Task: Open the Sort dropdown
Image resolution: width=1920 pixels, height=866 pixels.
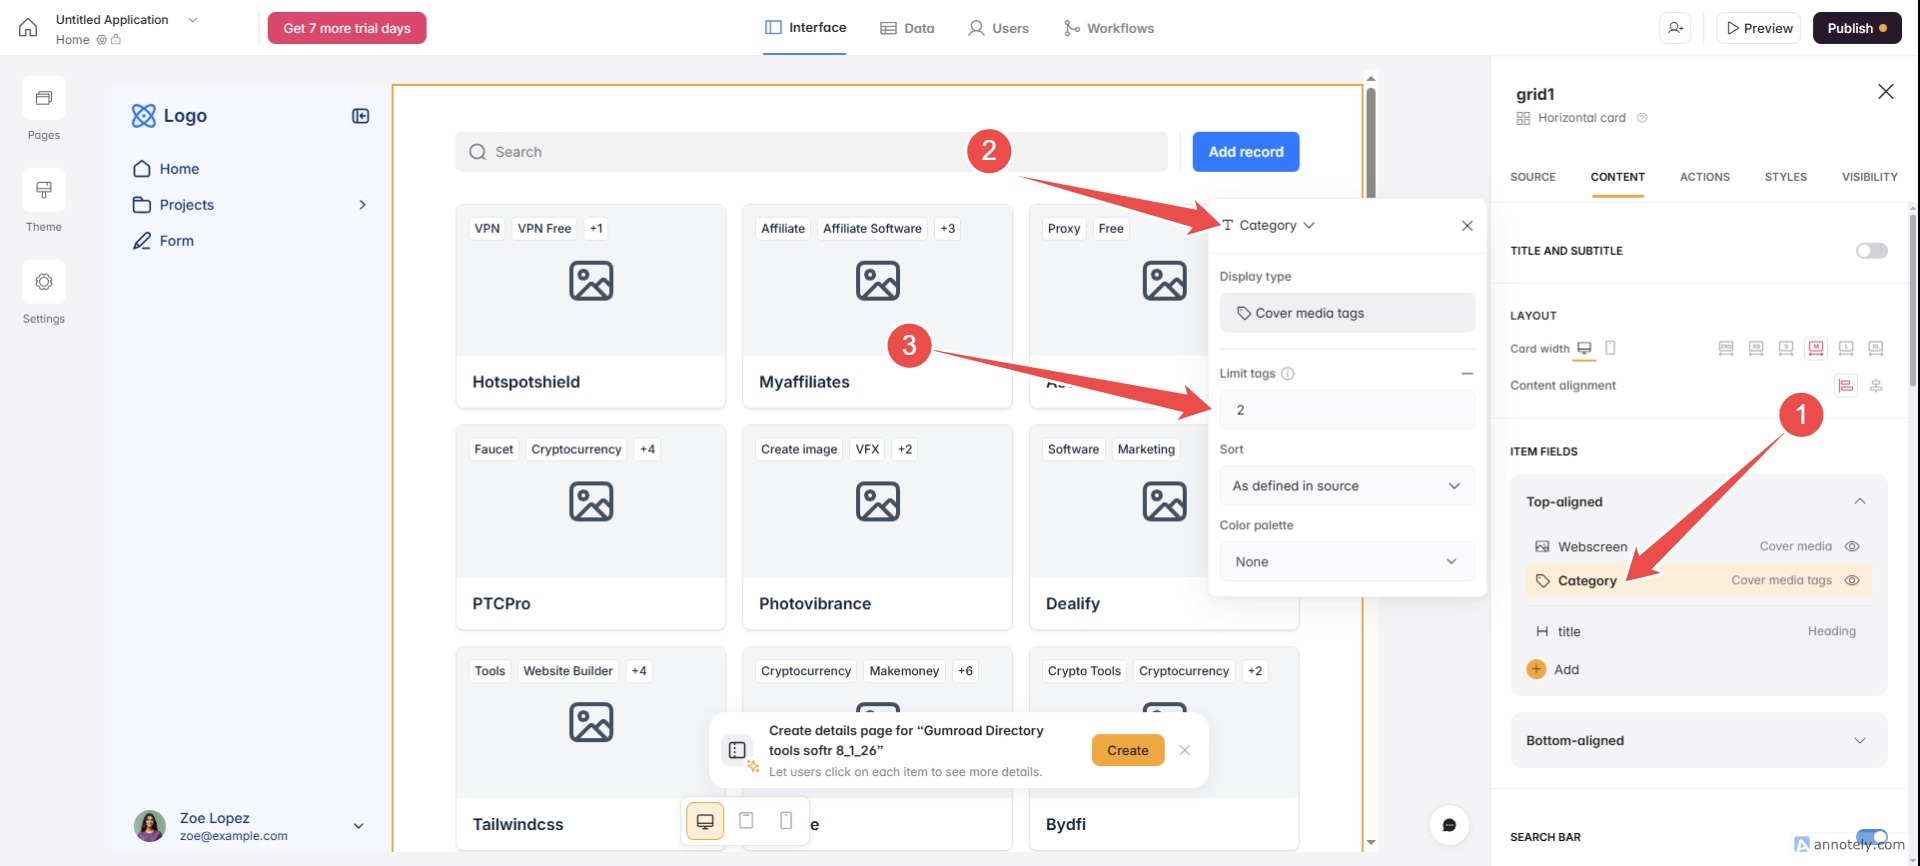Action: tap(1346, 486)
